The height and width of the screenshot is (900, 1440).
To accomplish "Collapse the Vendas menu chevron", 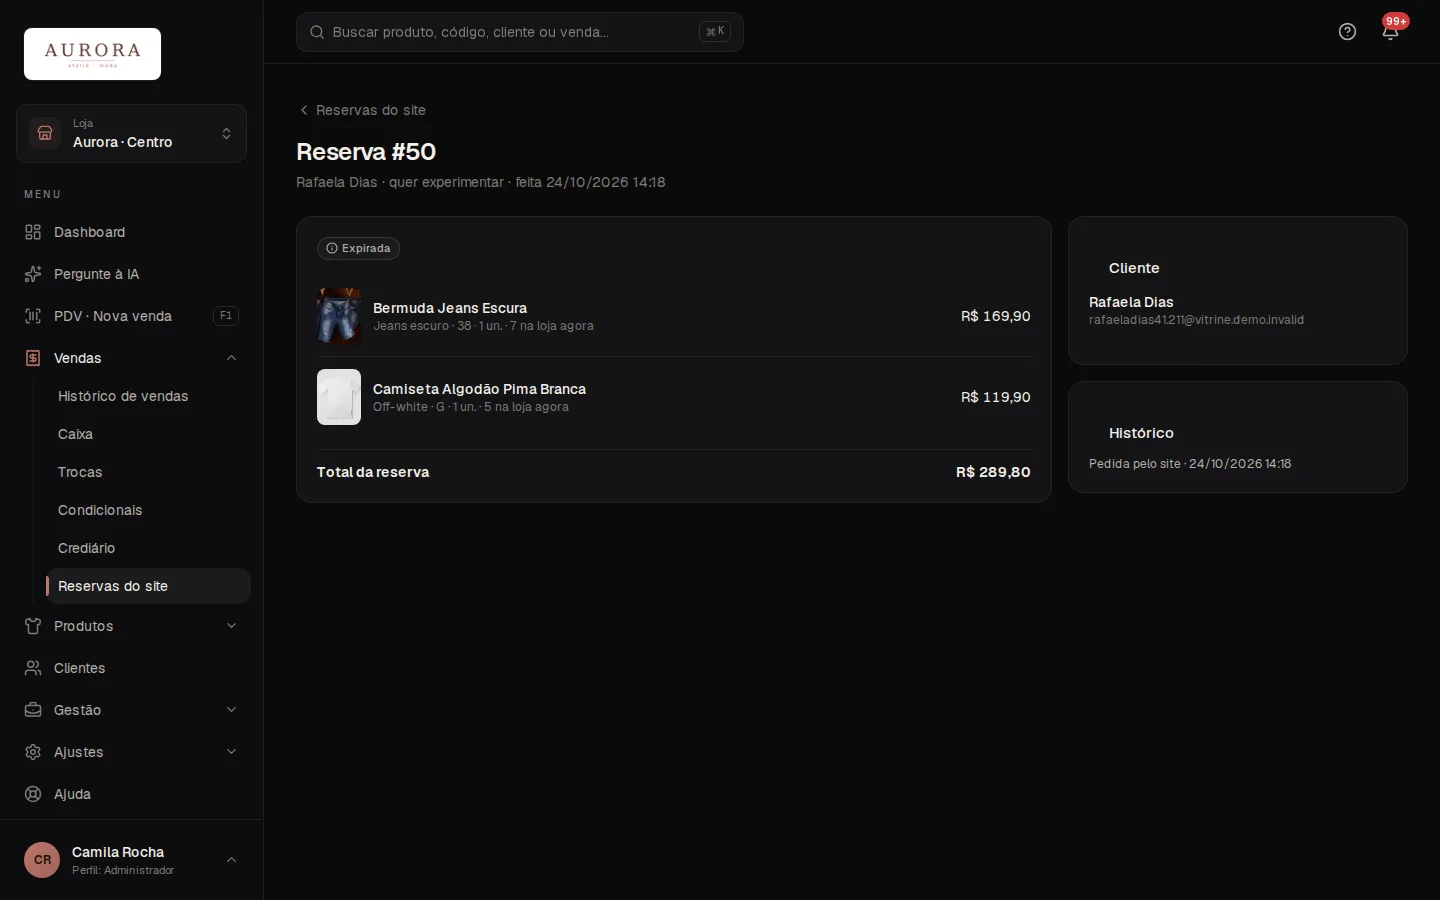I will pos(231,358).
